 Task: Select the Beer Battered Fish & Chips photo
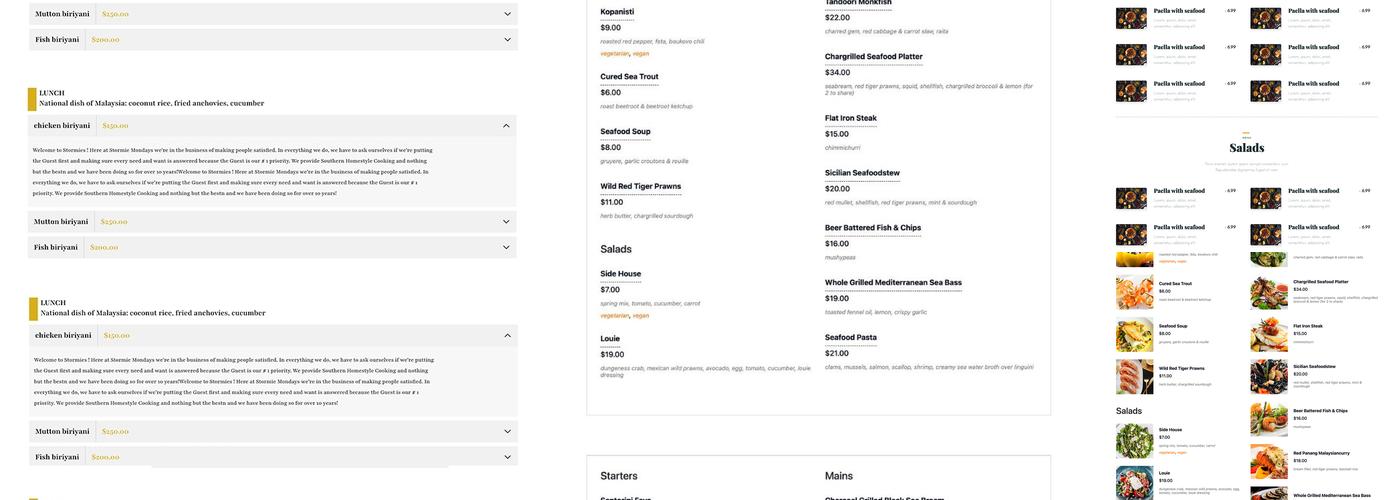[1268, 419]
